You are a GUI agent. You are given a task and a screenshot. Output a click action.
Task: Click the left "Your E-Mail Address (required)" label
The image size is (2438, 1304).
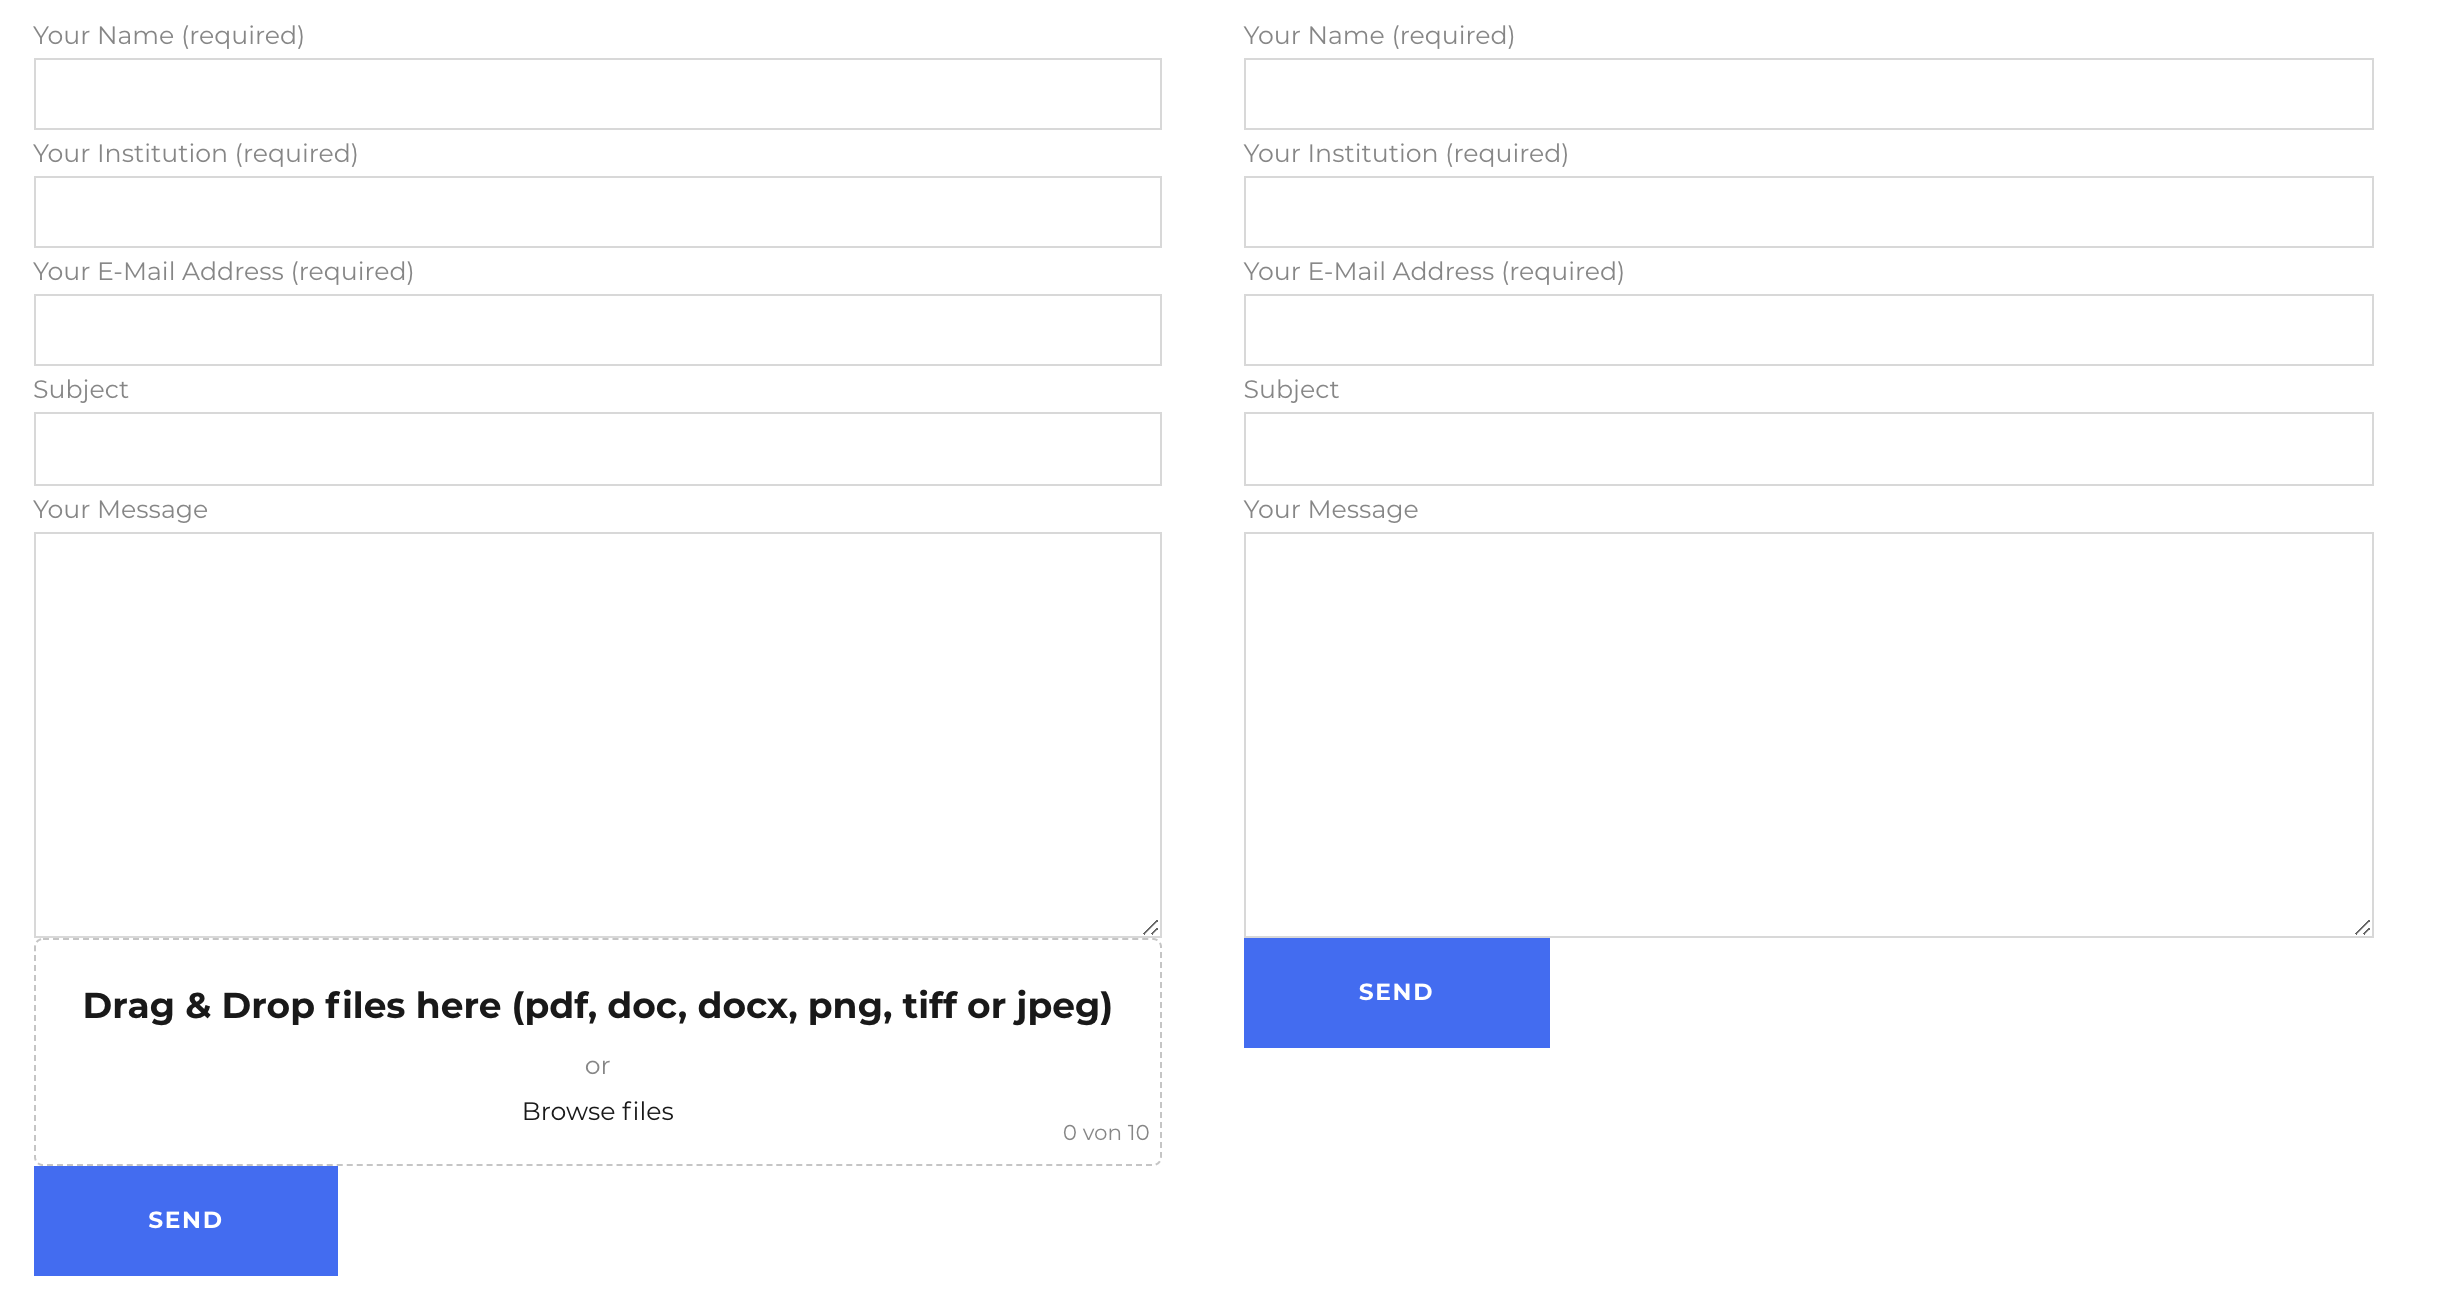pyautogui.click(x=223, y=272)
